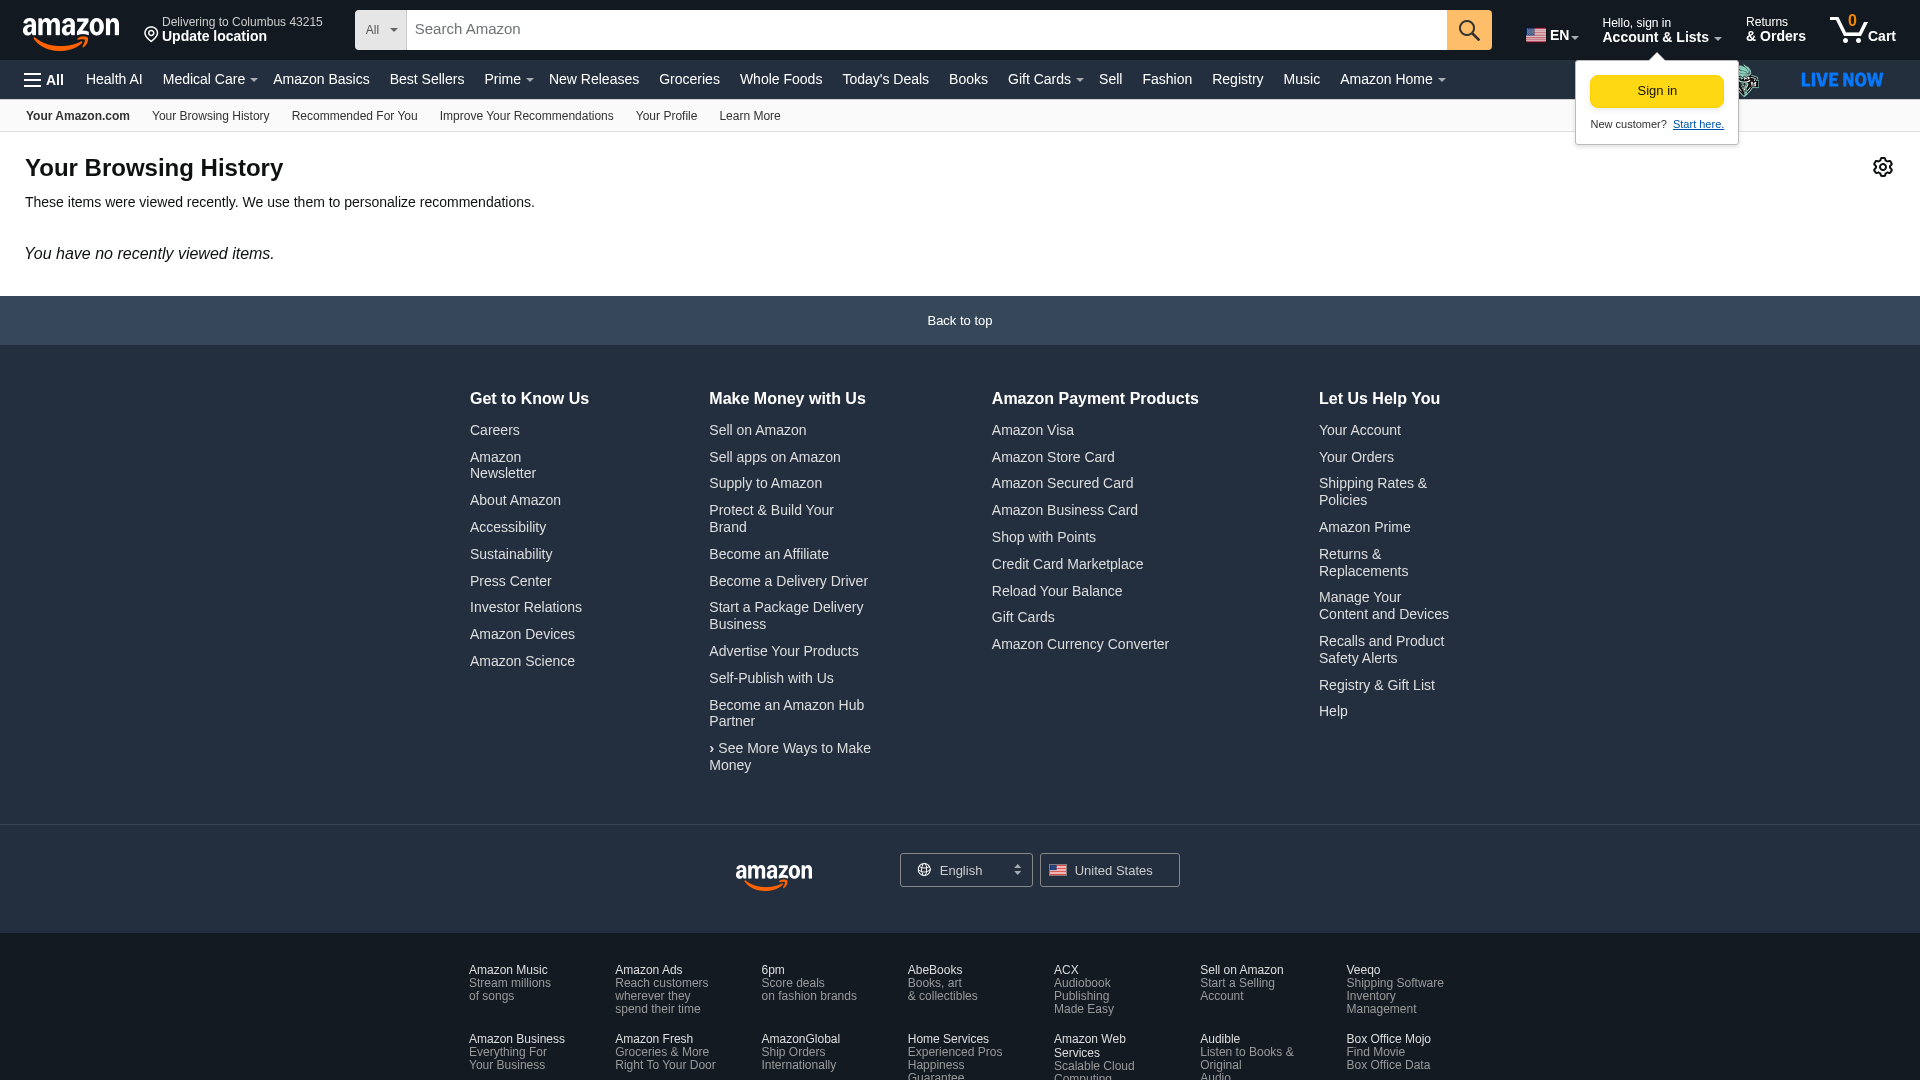Open About Amazon link
Image resolution: width=1920 pixels, height=1080 pixels.
[x=515, y=500]
